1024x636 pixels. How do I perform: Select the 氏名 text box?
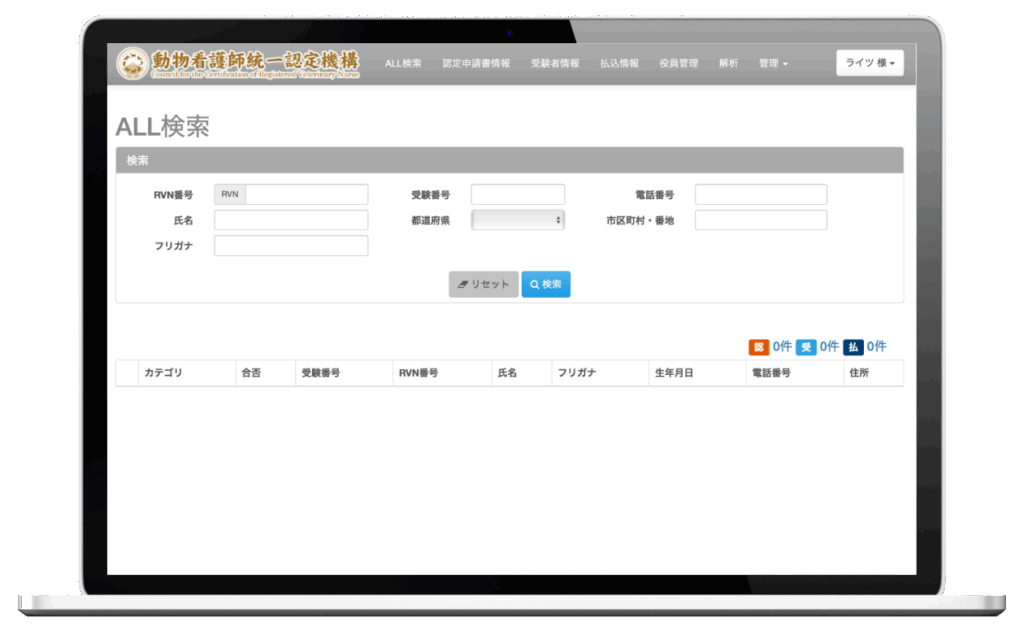291,220
